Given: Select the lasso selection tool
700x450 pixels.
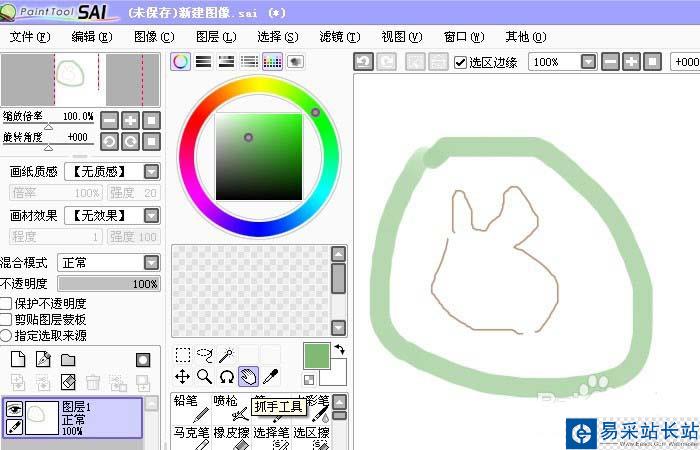Looking at the screenshot, I should (204, 355).
